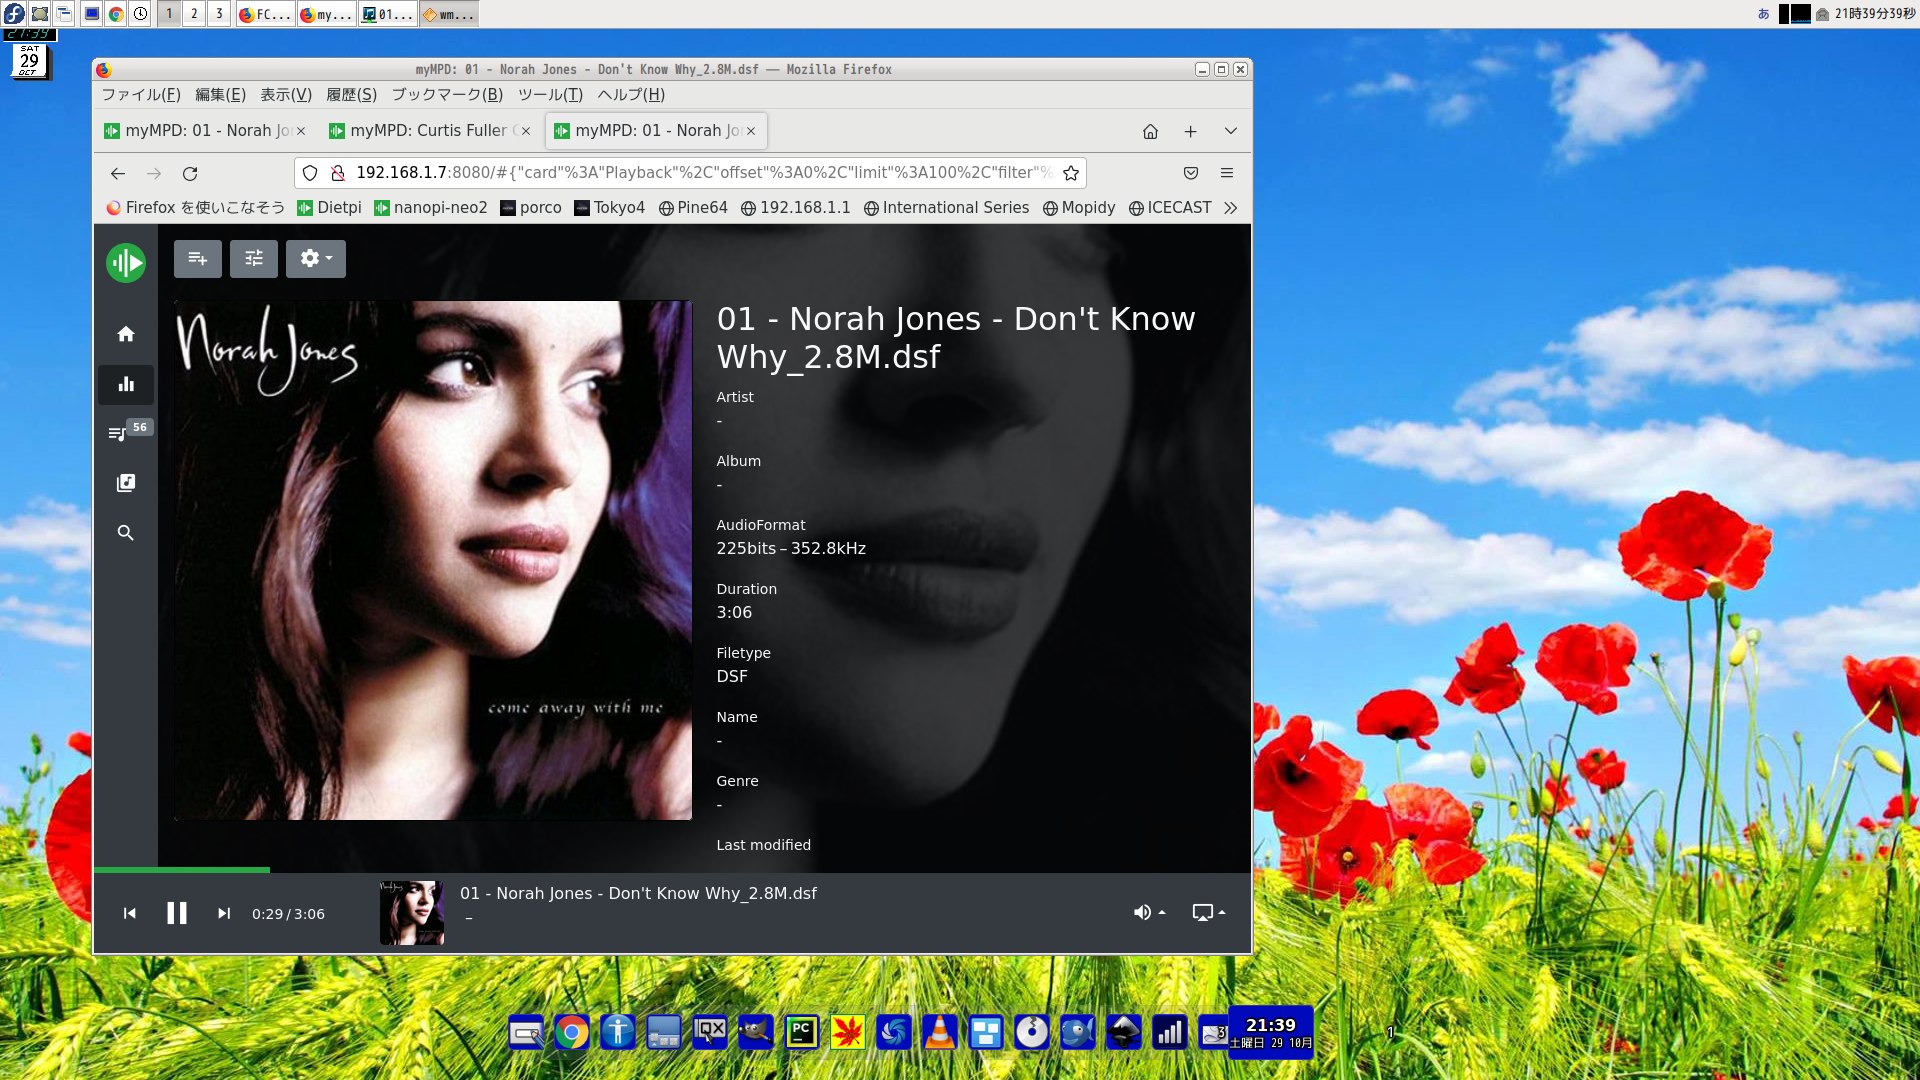Select the Playback view in the sidebar
1920x1080 pixels.
(x=126, y=384)
